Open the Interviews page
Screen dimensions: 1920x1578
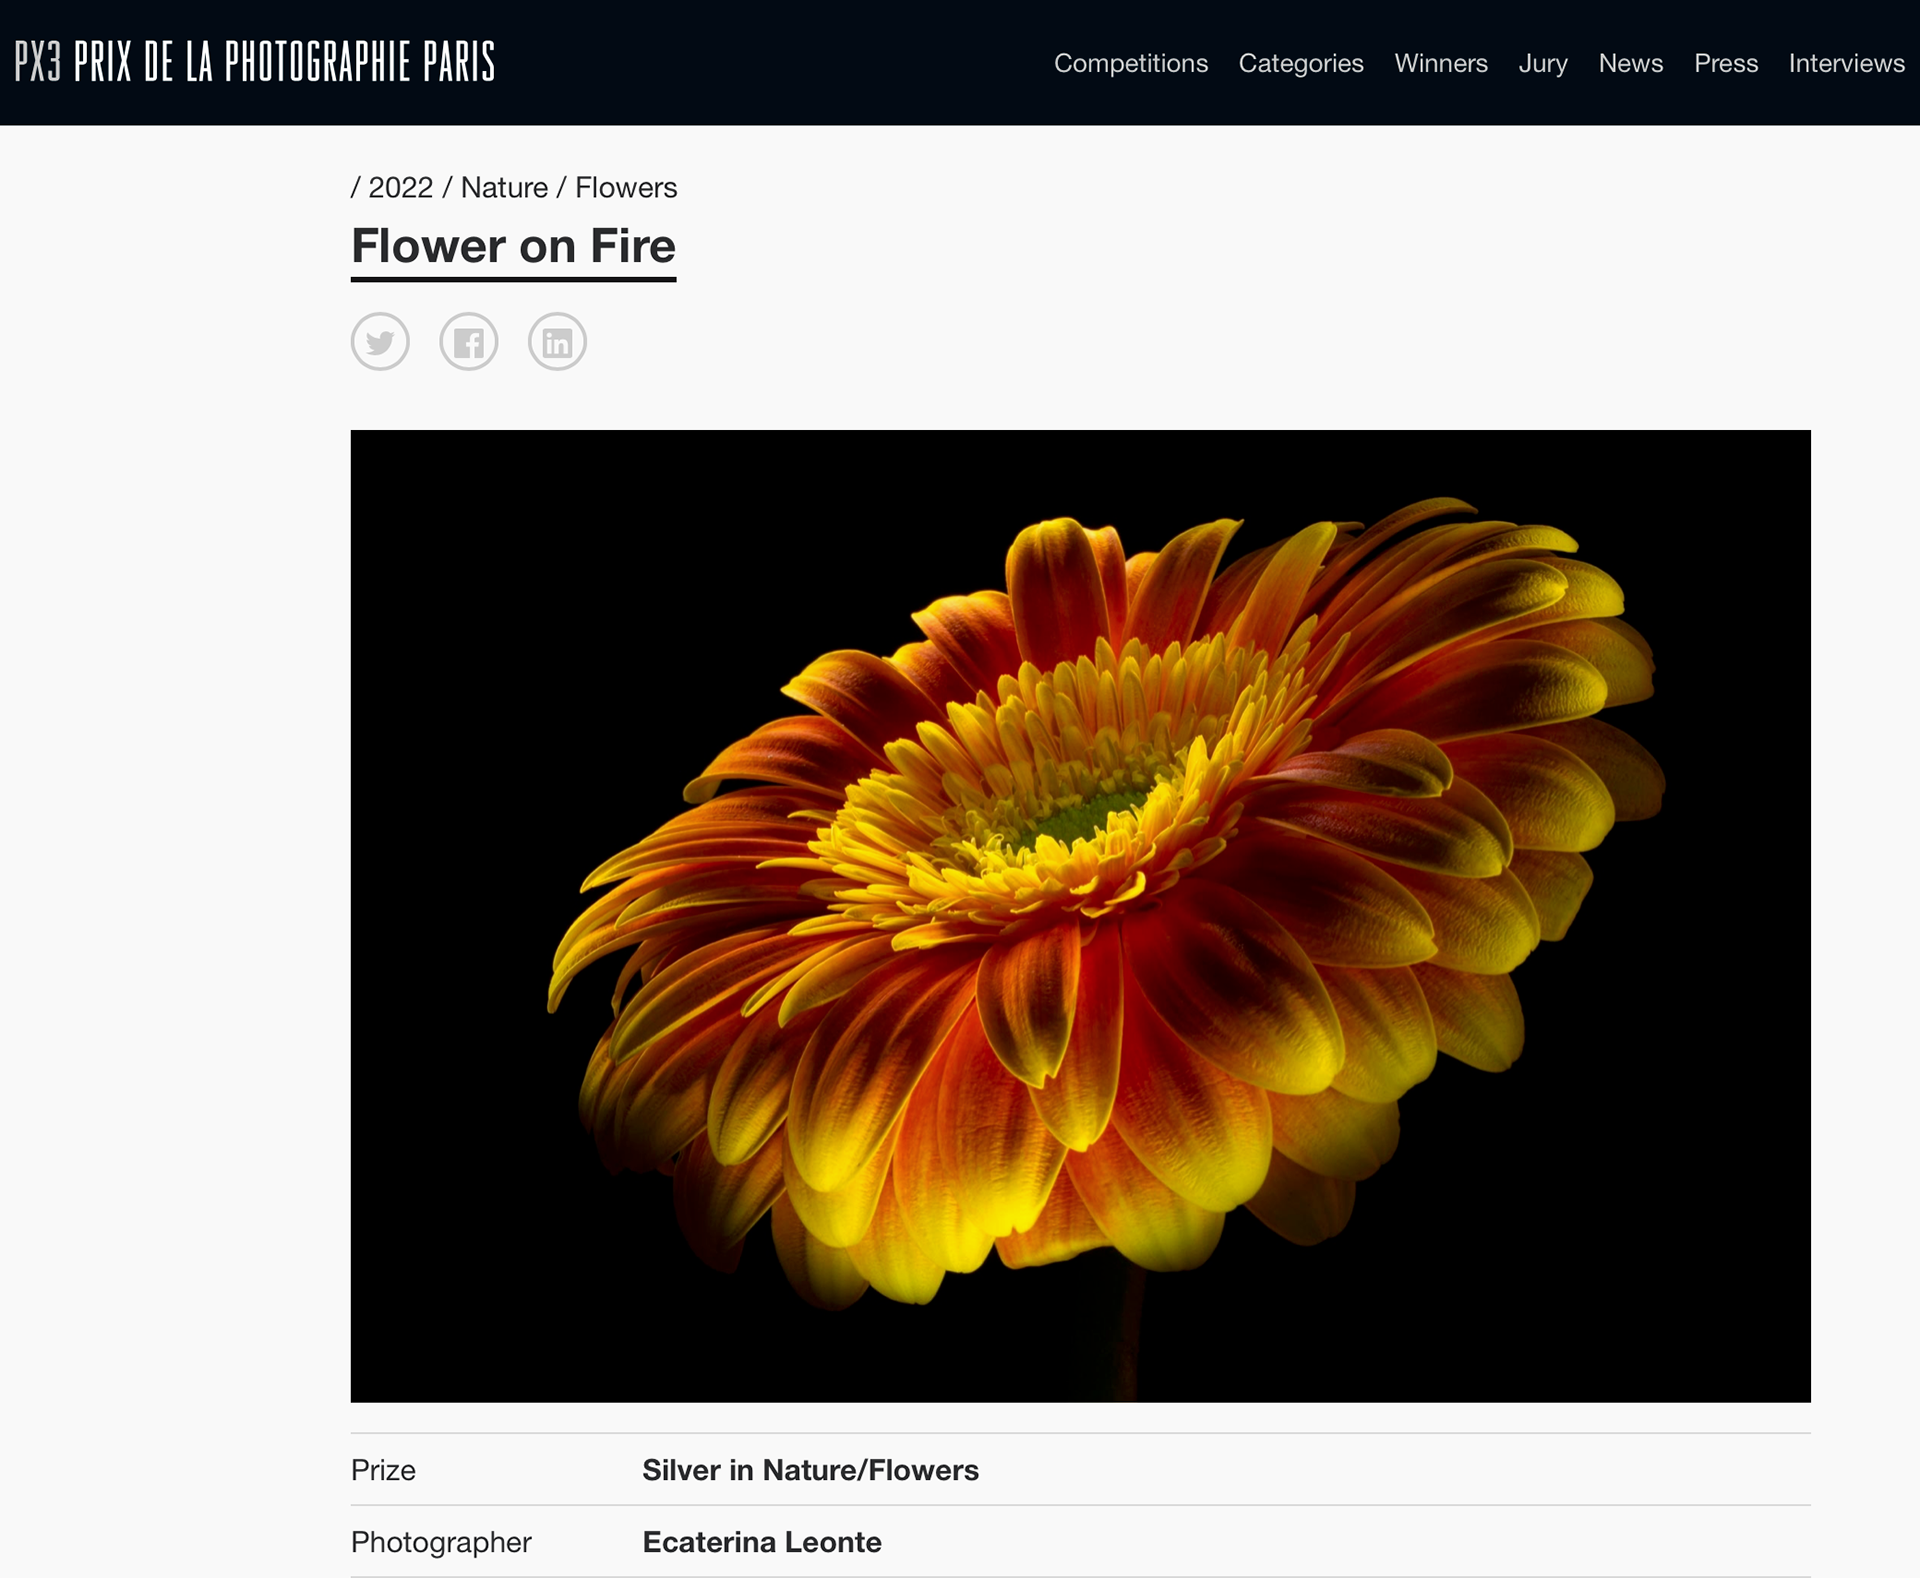click(x=1847, y=63)
